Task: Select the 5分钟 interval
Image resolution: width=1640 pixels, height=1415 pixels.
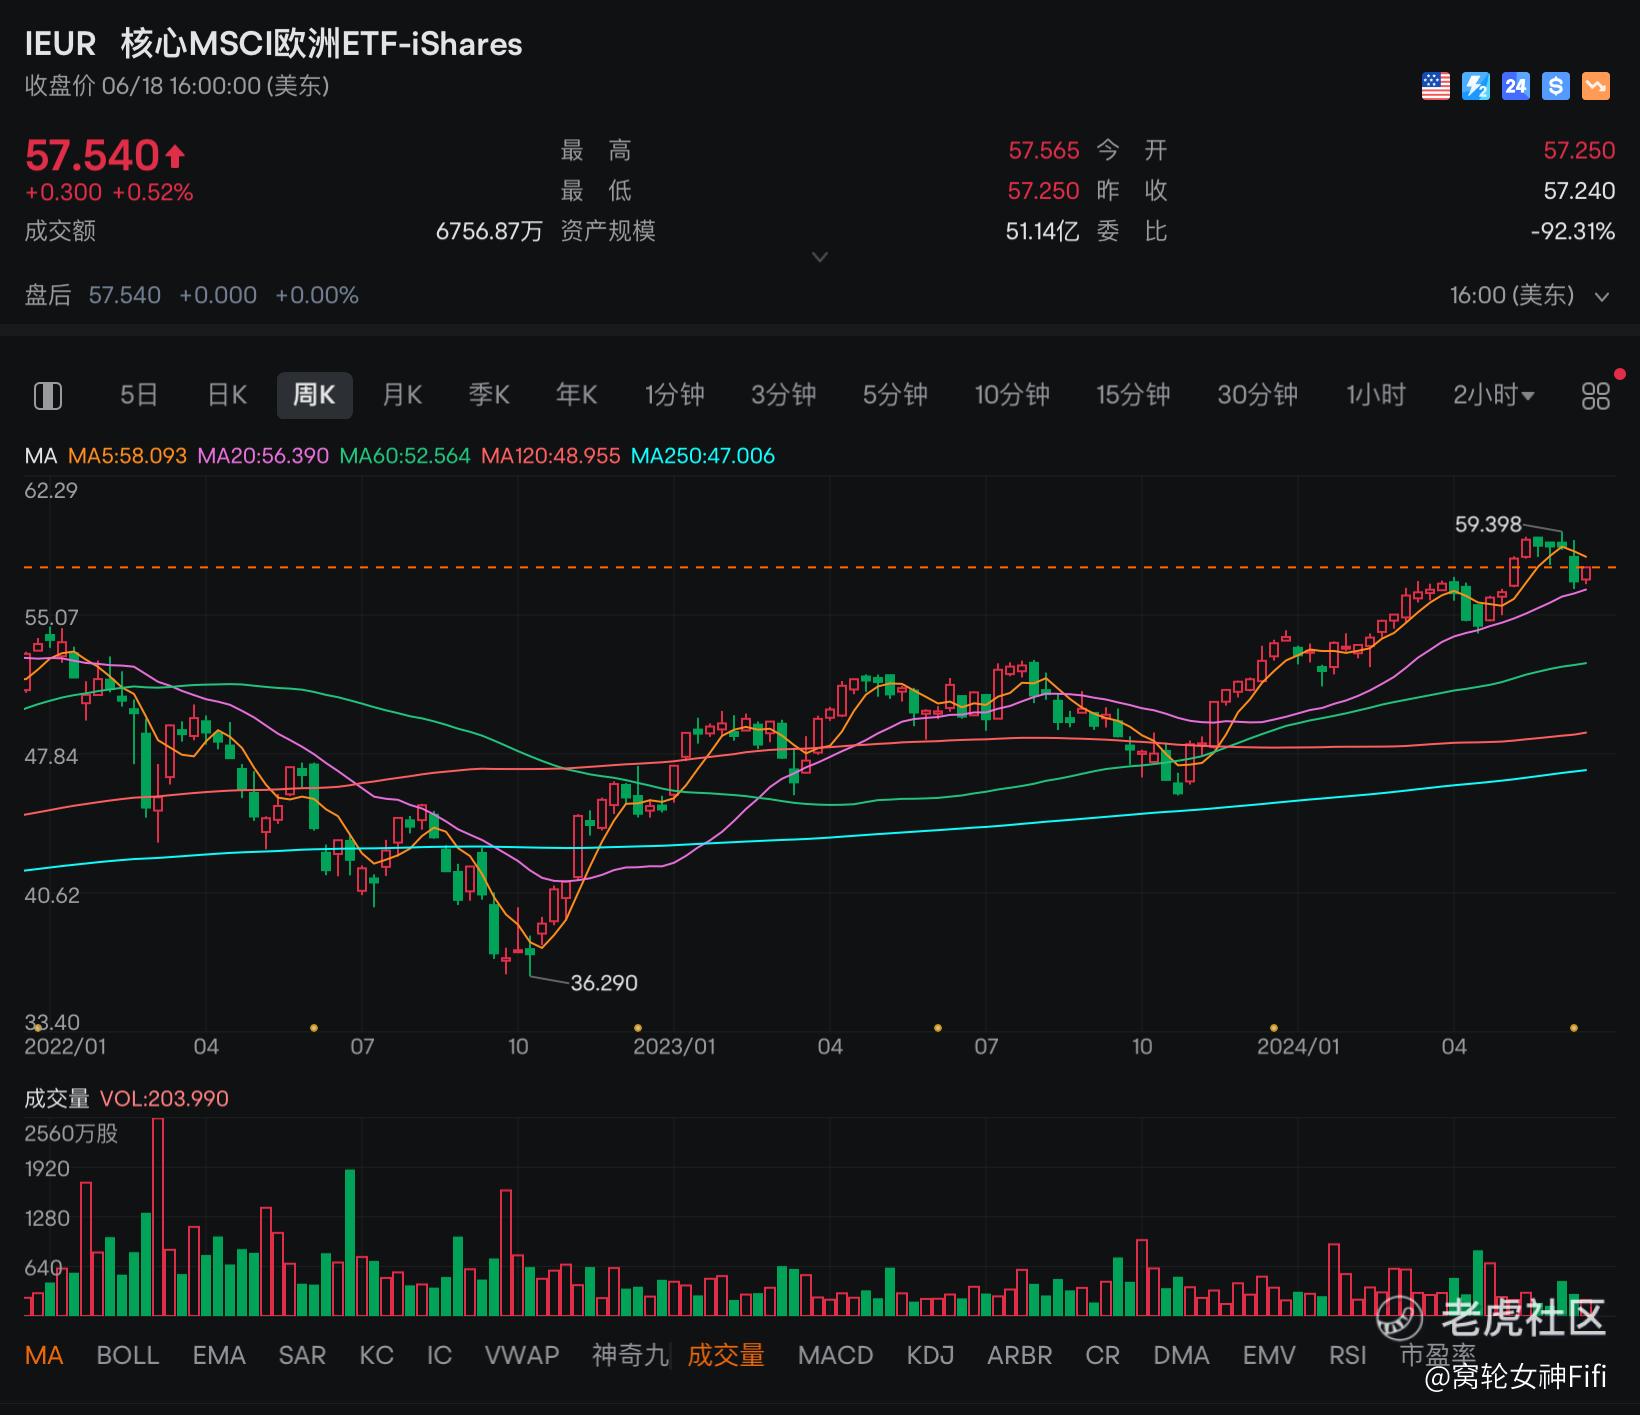Action: coord(895,395)
